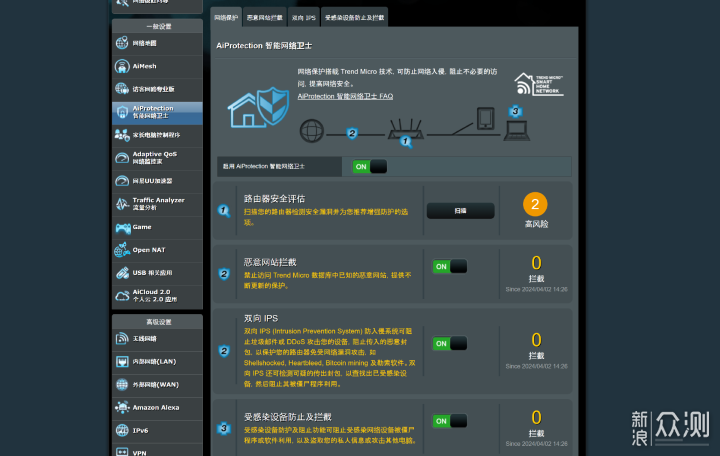Toggle the 双向 IPS ON switch
This screenshot has width=720, height=456.
(450, 343)
